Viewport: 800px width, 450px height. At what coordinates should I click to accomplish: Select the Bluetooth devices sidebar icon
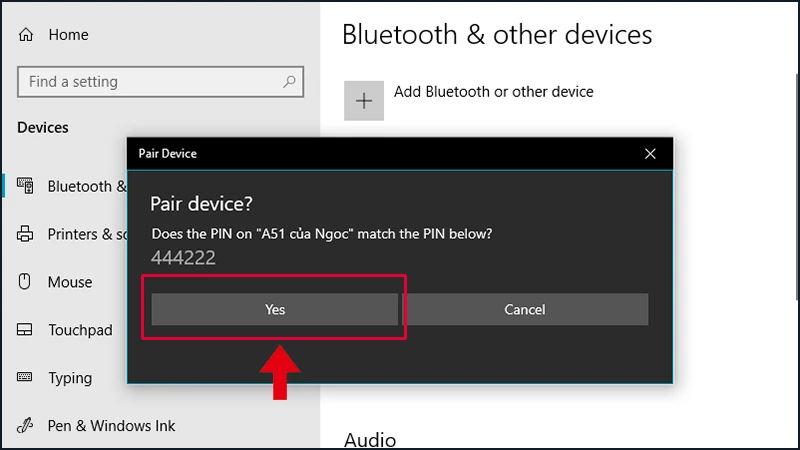tap(26, 186)
